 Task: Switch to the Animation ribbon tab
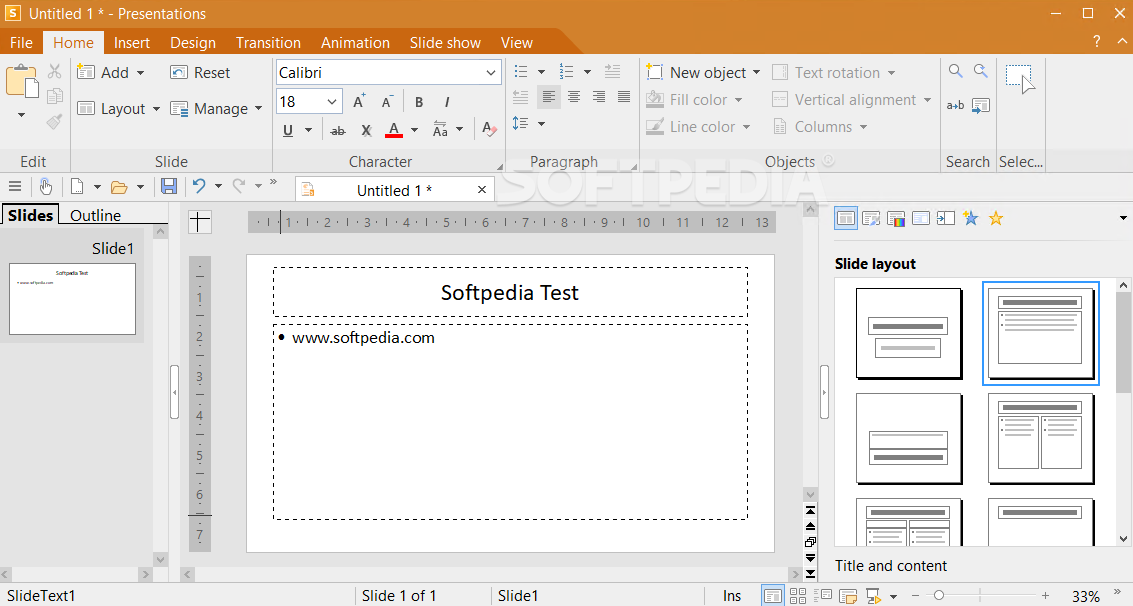(x=355, y=43)
